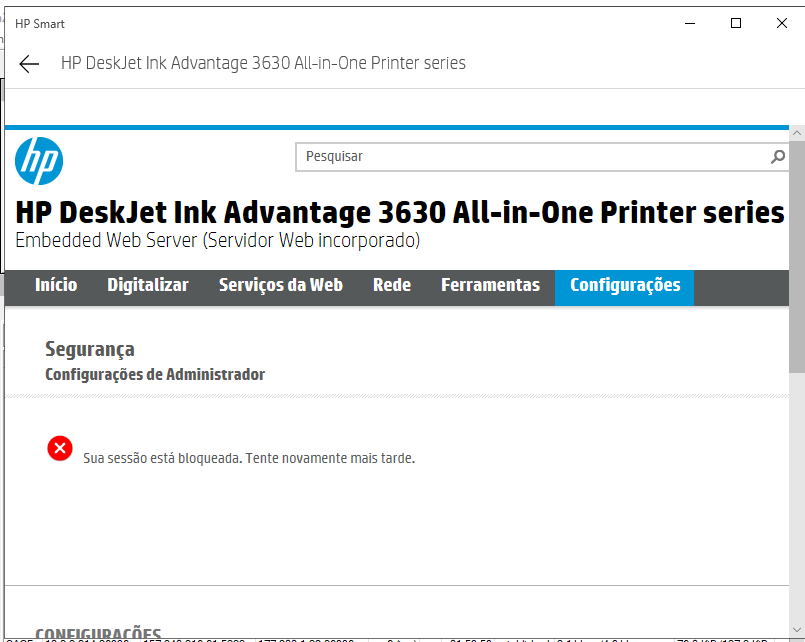
Task: Open the Rede tab
Action: coord(392,287)
